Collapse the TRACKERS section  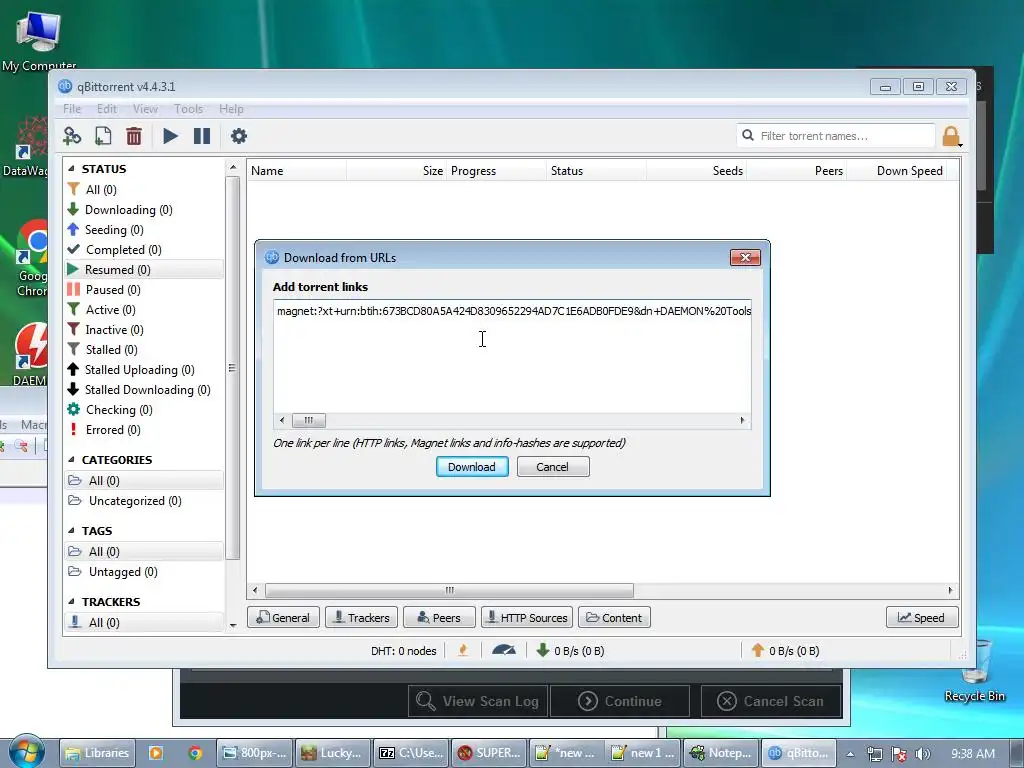click(x=71, y=601)
